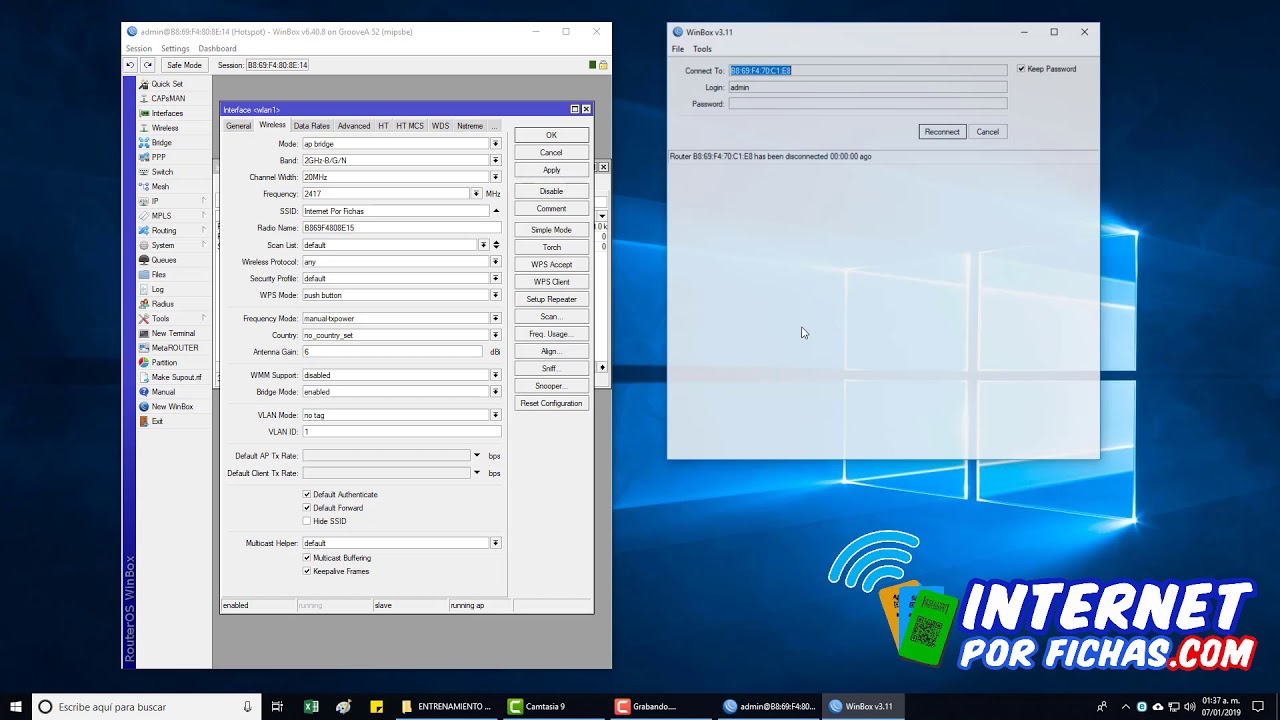Click the undo arrow in WinBox toolbar
Viewport: 1280px width, 720px height.
(x=130, y=65)
